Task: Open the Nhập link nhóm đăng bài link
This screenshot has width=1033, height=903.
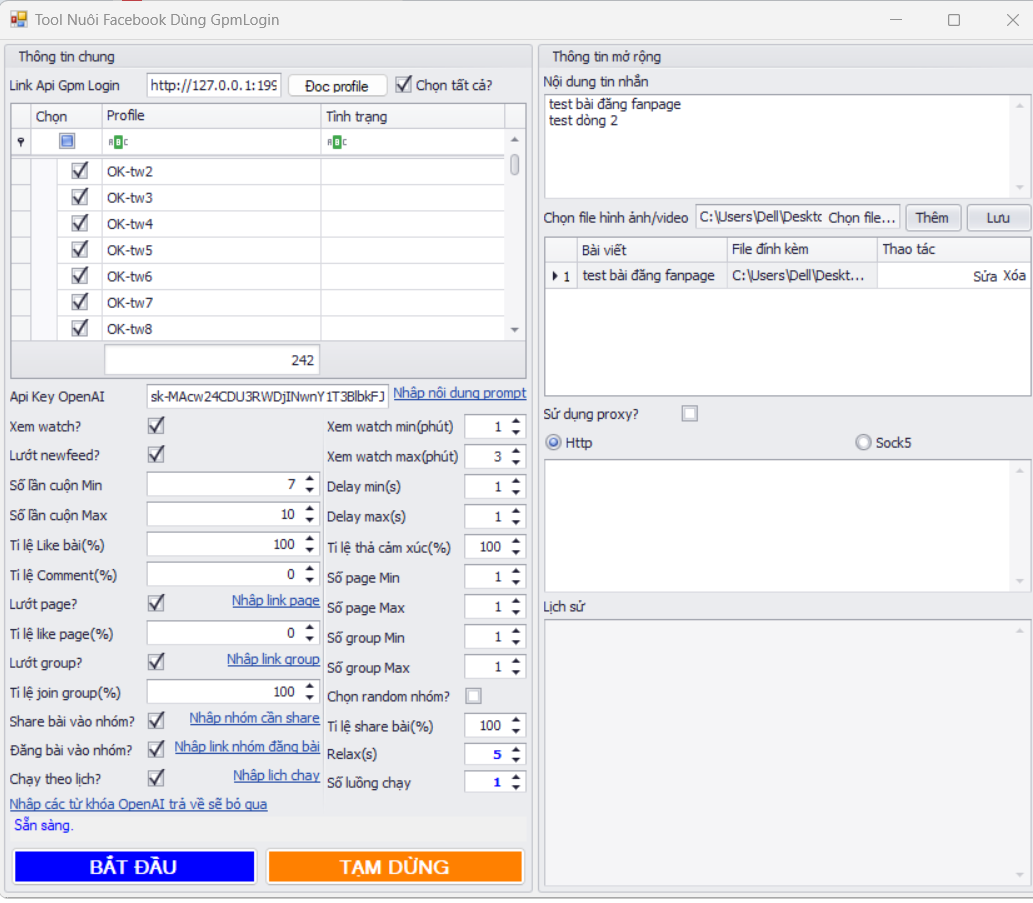Action: click(x=247, y=746)
